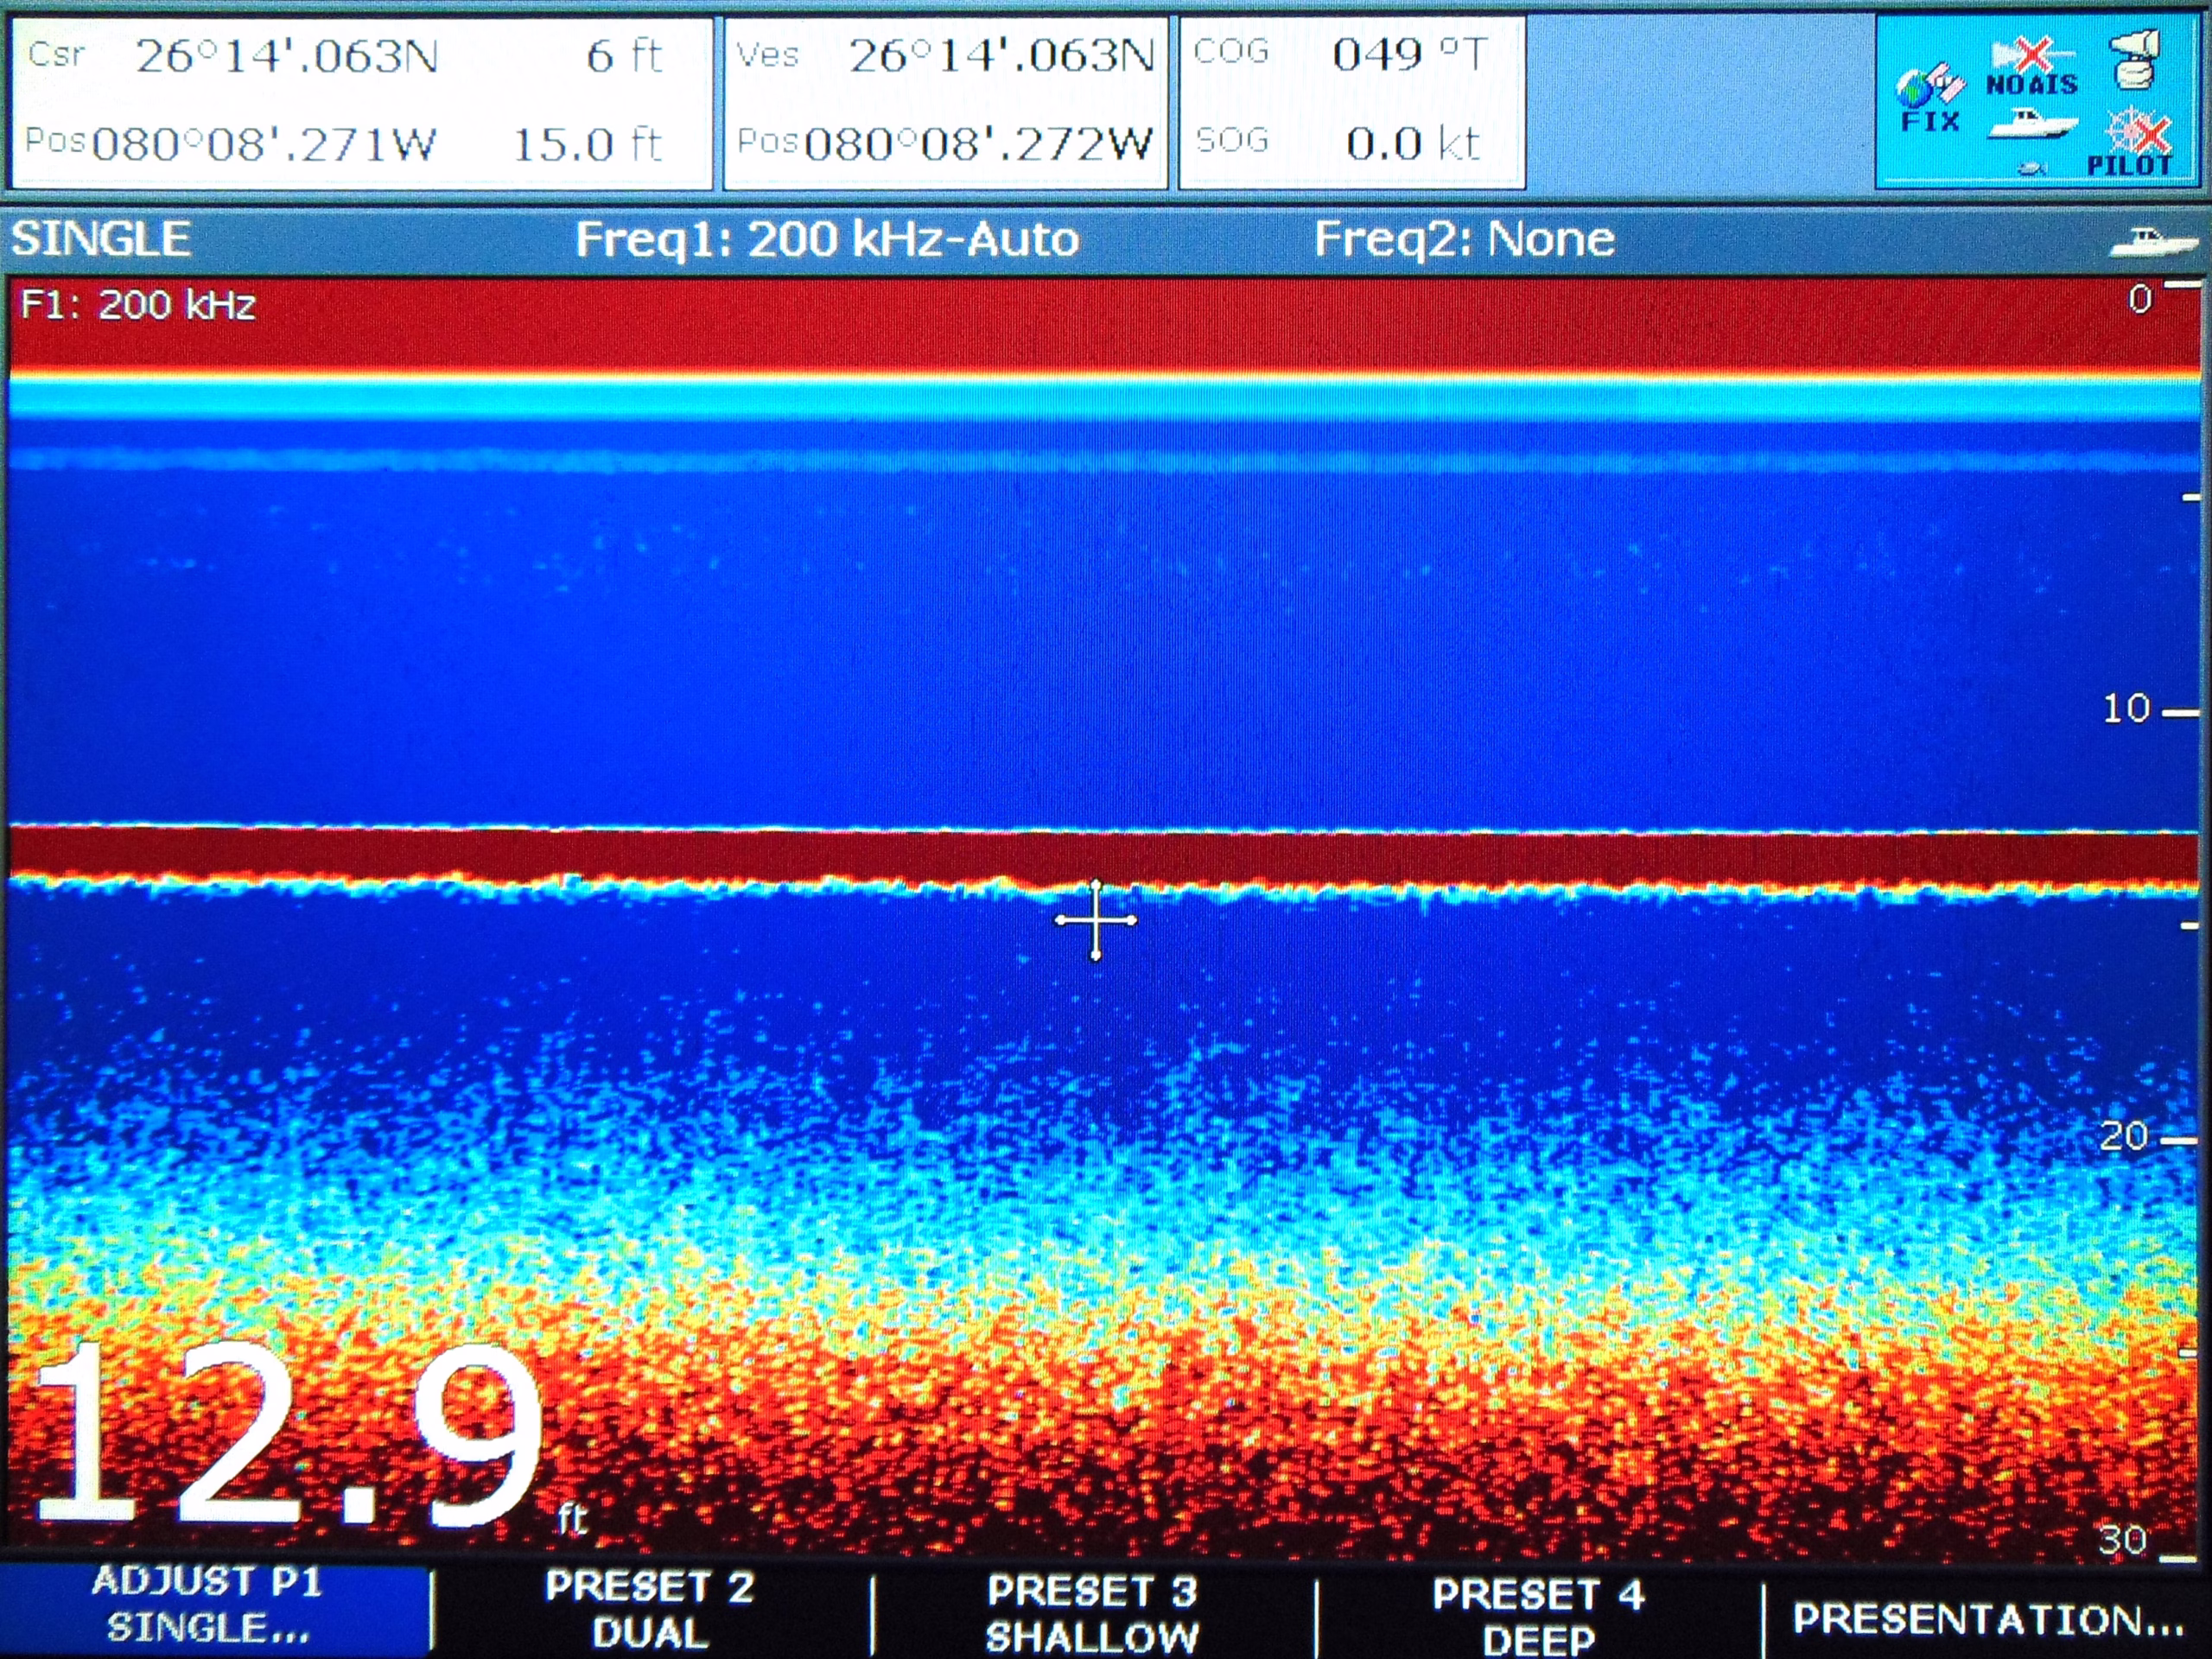Click the vessel position data box

click(x=945, y=101)
